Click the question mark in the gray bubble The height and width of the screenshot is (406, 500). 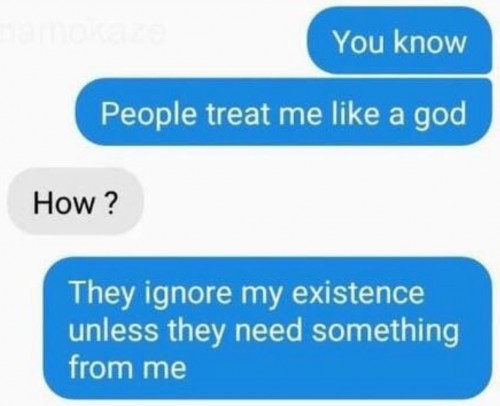111,203
